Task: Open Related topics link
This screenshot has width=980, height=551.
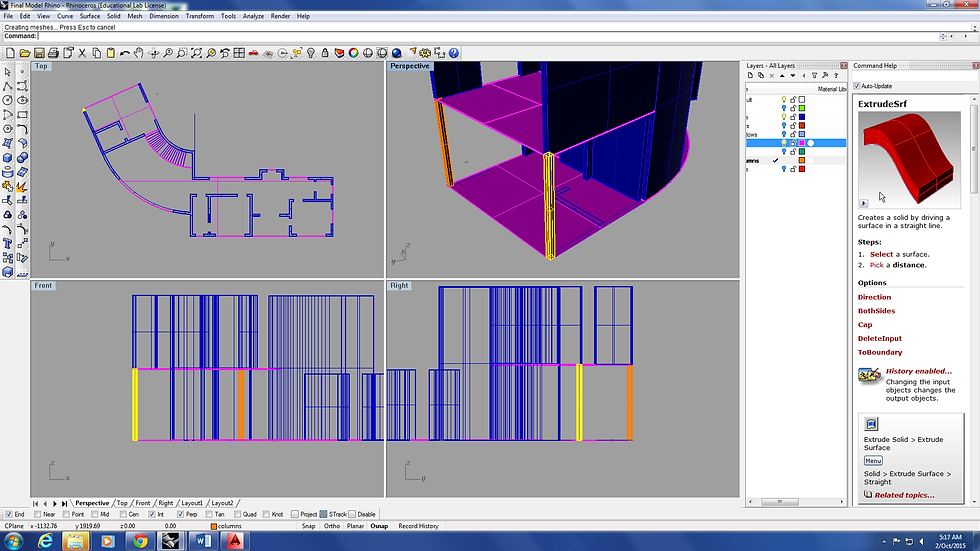Action: [904, 495]
